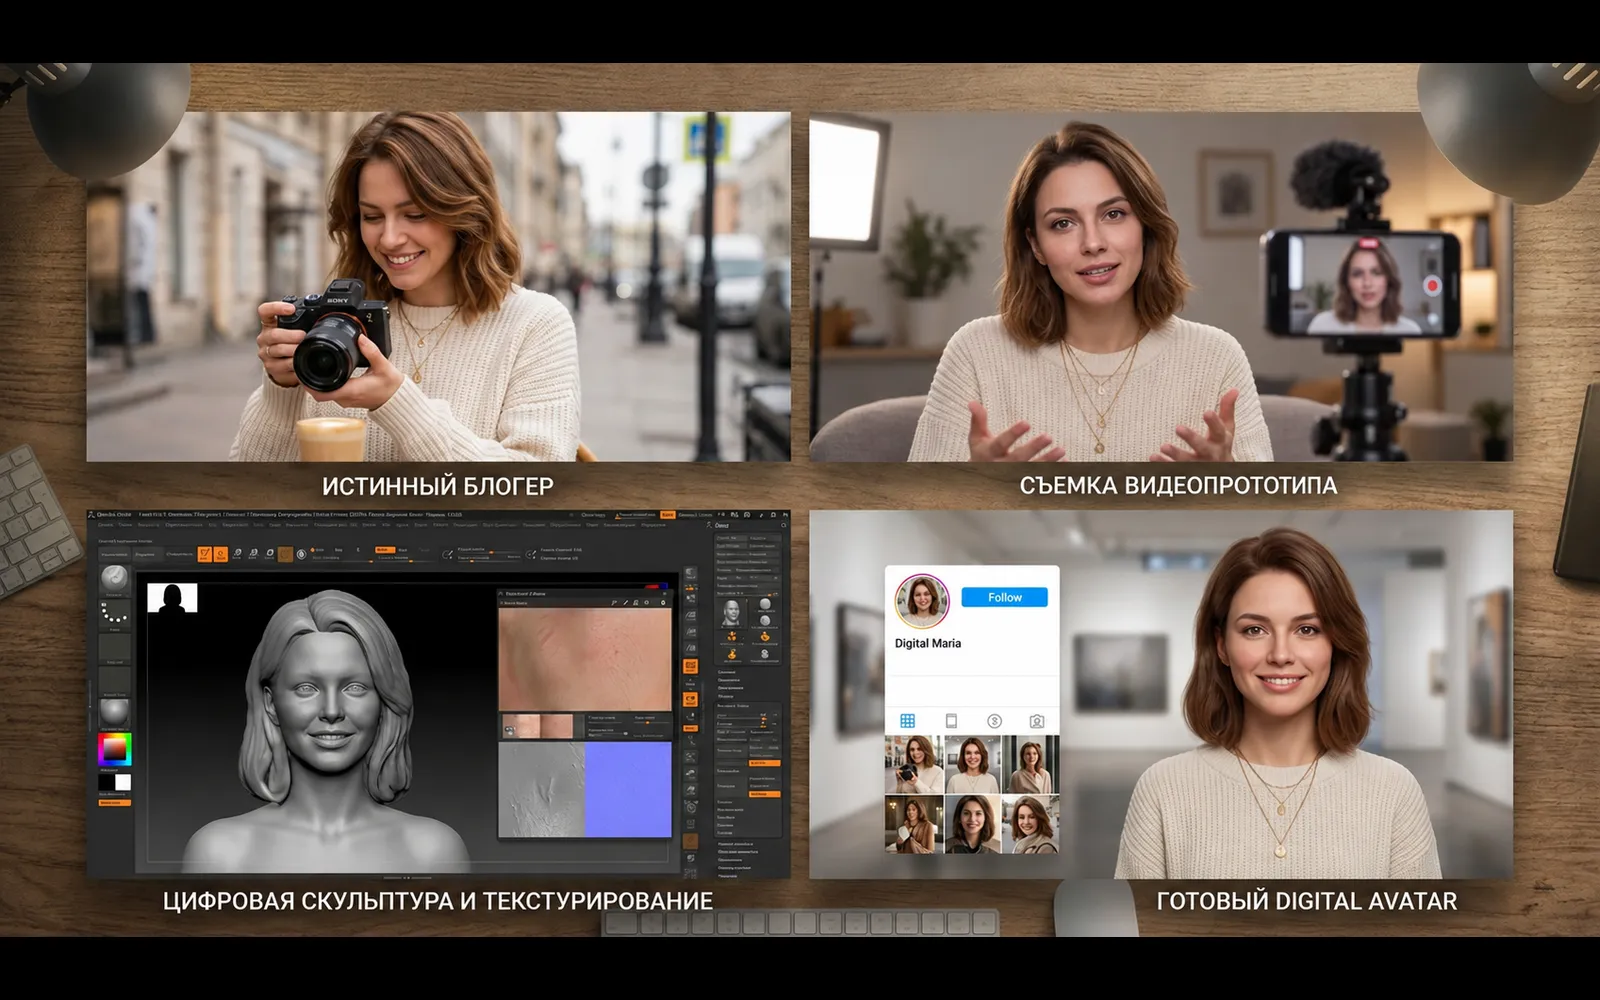
Task: Select the swirled brush sphere in the left panel
Action: tap(114, 579)
